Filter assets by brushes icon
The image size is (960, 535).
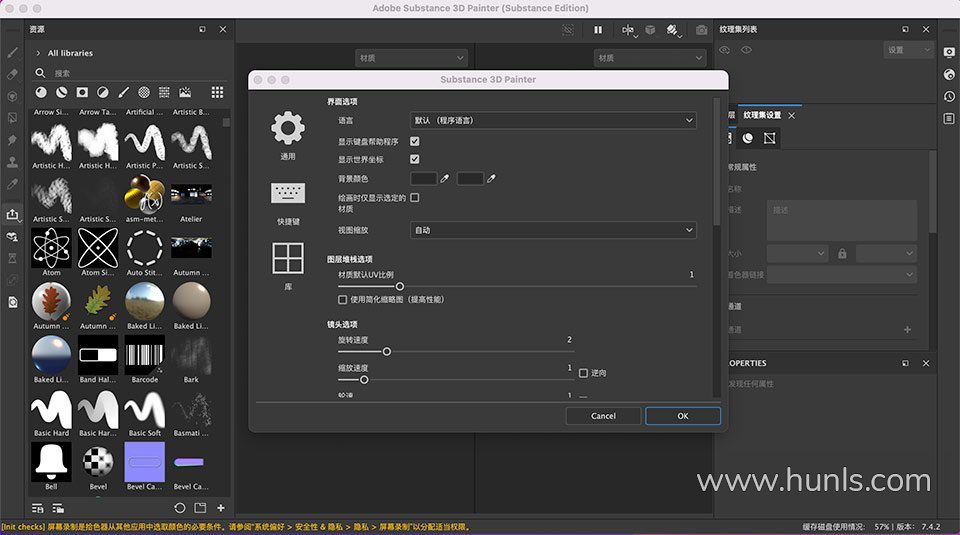coord(123,92)
